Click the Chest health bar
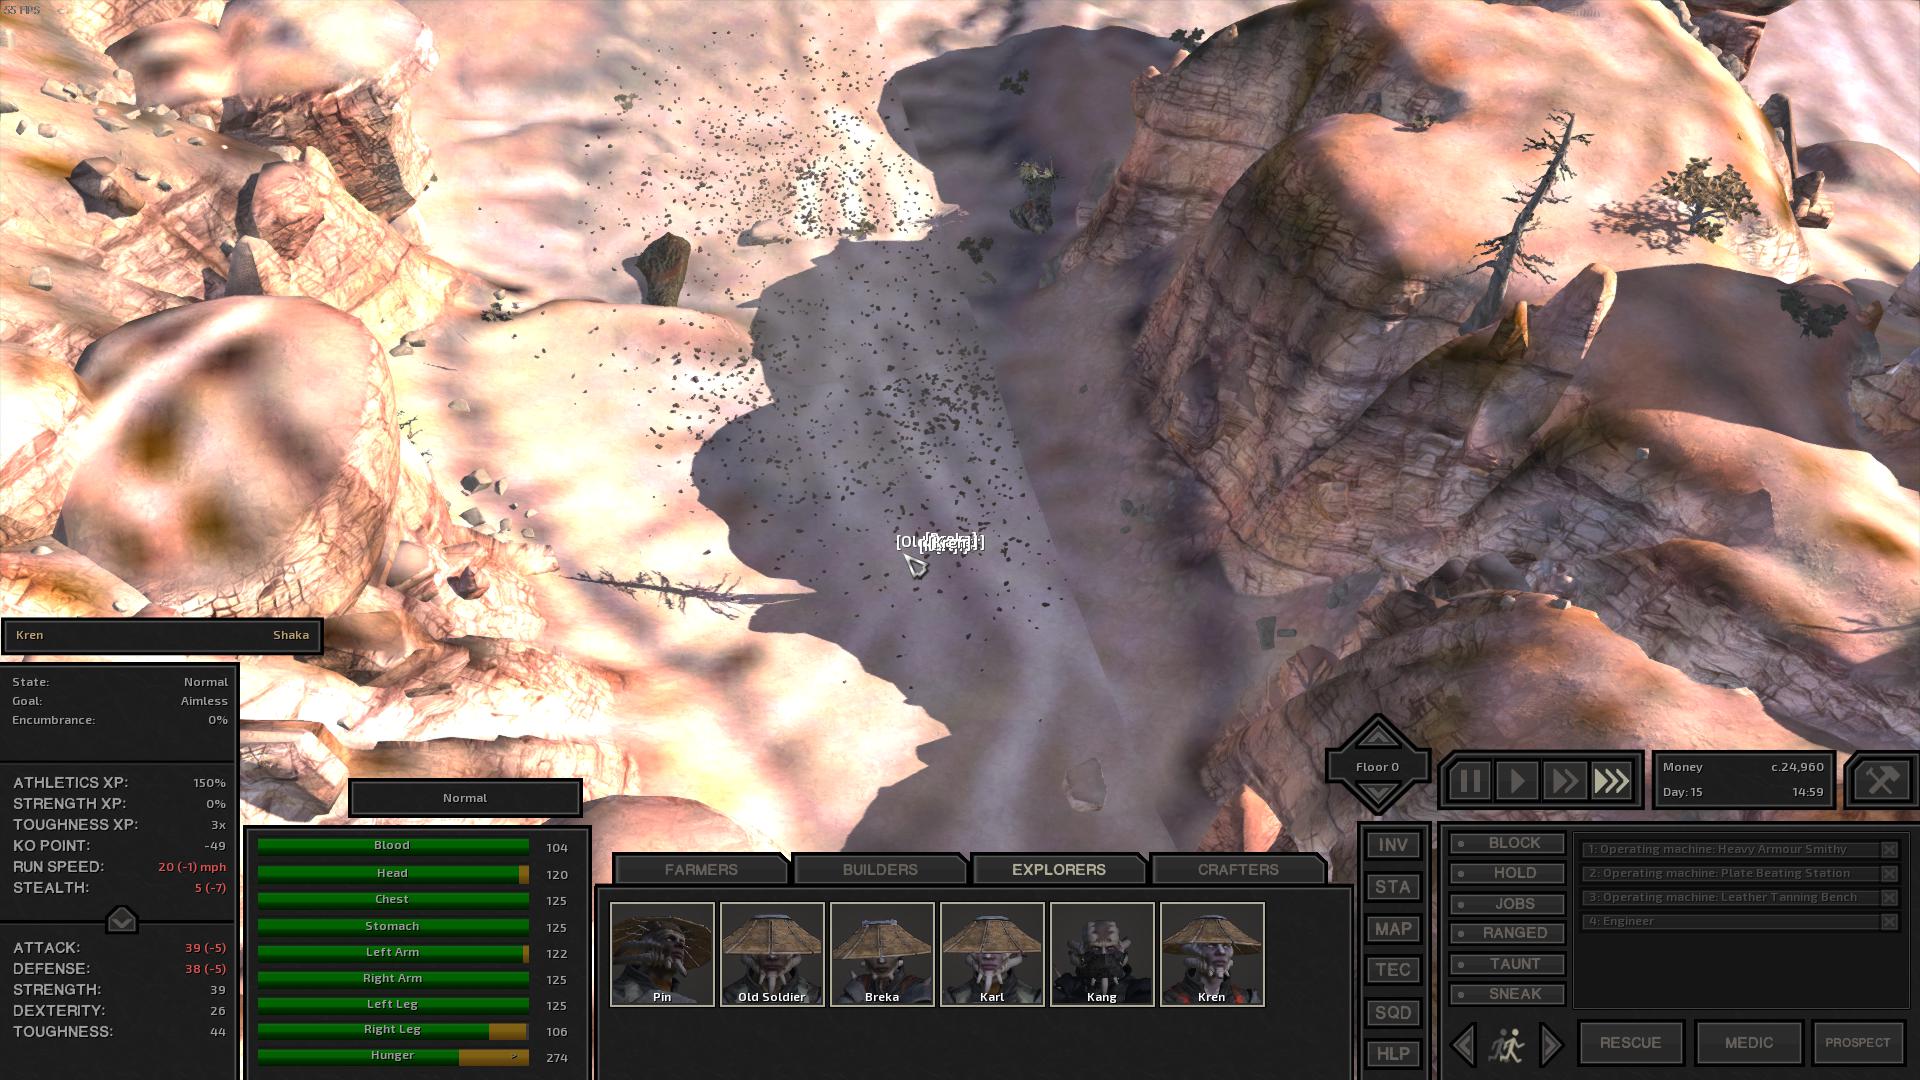The image size is (1920, 1080). (x=393, y=900)
